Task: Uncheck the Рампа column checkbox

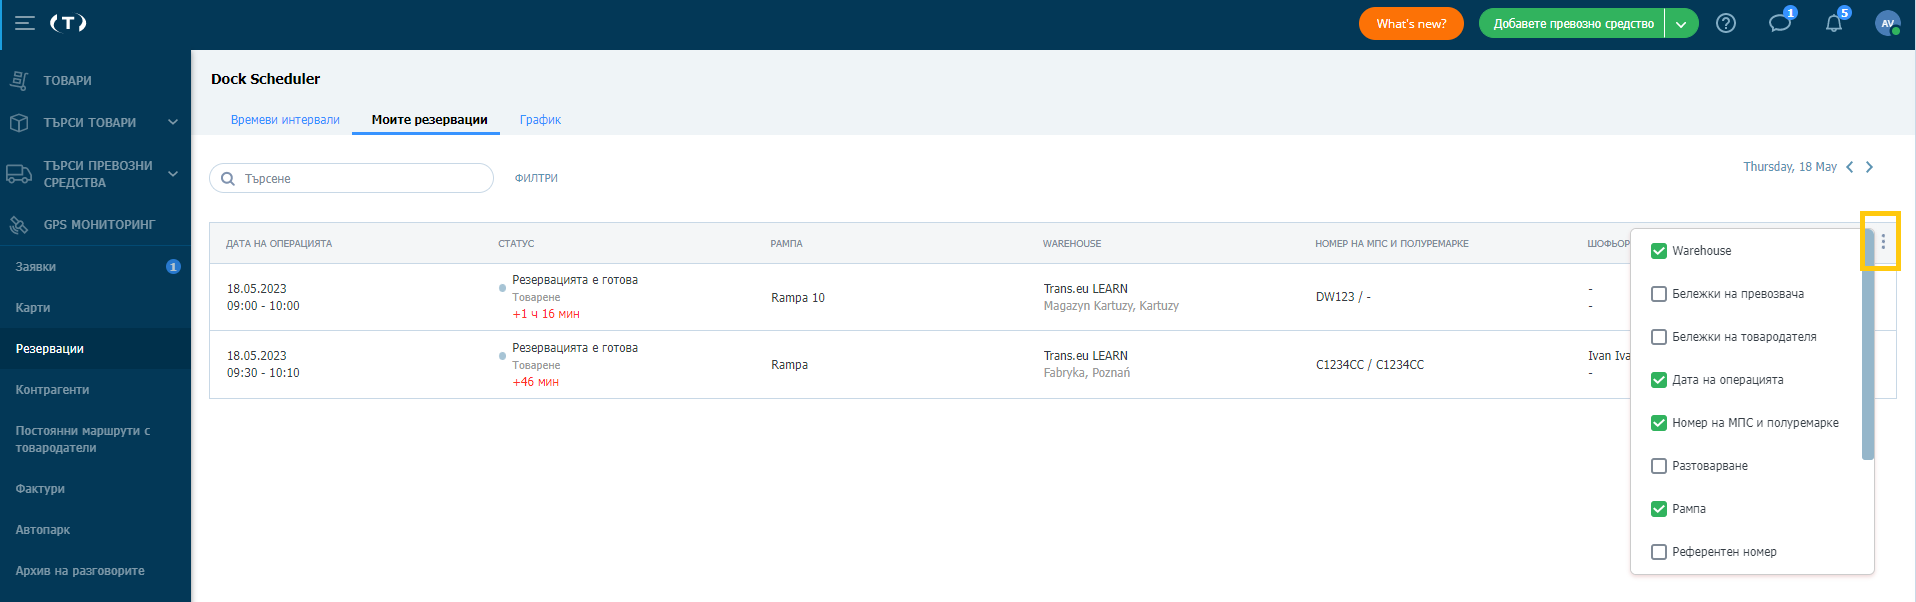Action: 1659,509
